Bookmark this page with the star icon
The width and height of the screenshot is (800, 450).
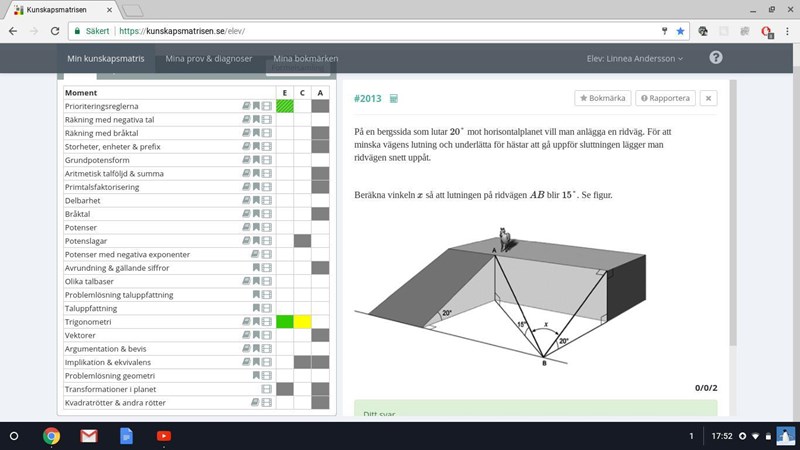680,31
